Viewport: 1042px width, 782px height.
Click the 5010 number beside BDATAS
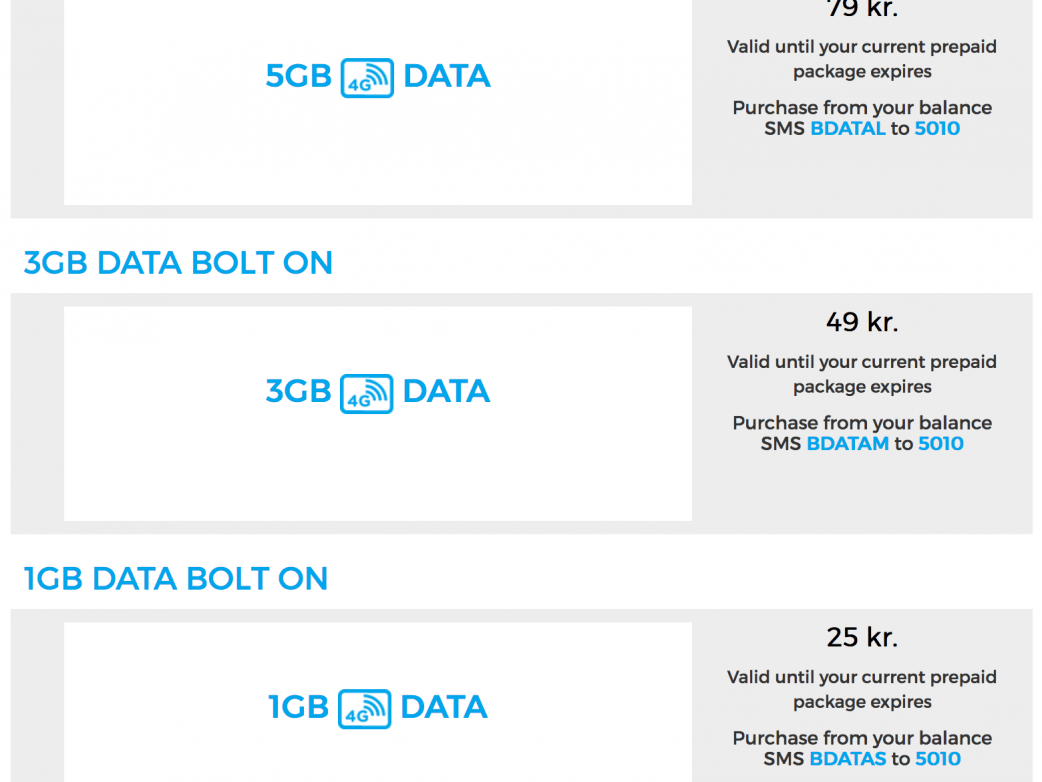click(x=938, y=759)
